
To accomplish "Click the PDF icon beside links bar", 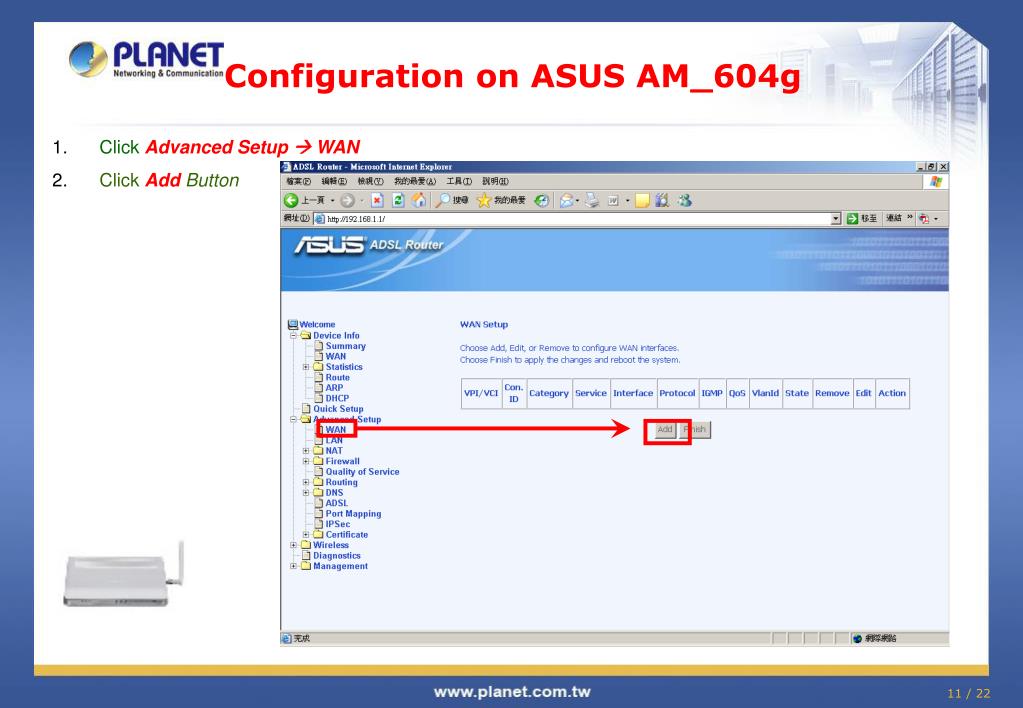I will point(924,219).
